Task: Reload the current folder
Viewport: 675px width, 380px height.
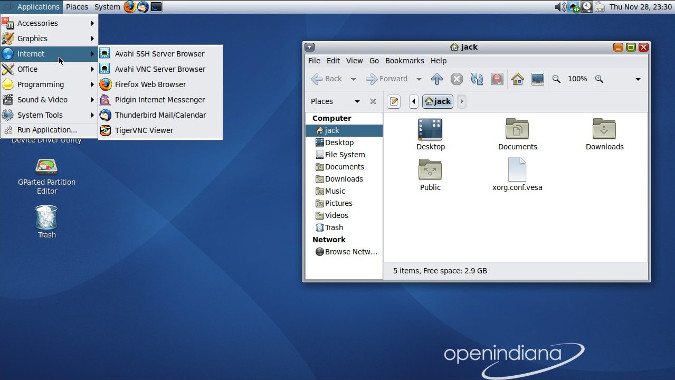Action: coord(477,79)
